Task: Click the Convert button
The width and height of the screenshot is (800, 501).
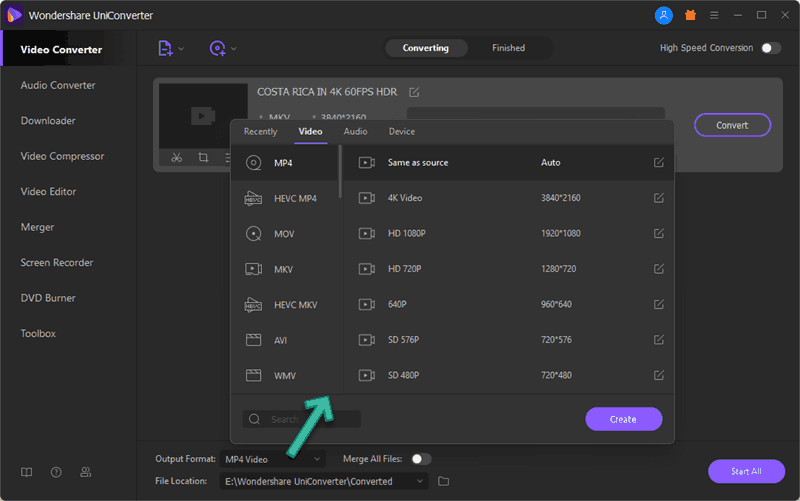Action: tap(732, 125)
